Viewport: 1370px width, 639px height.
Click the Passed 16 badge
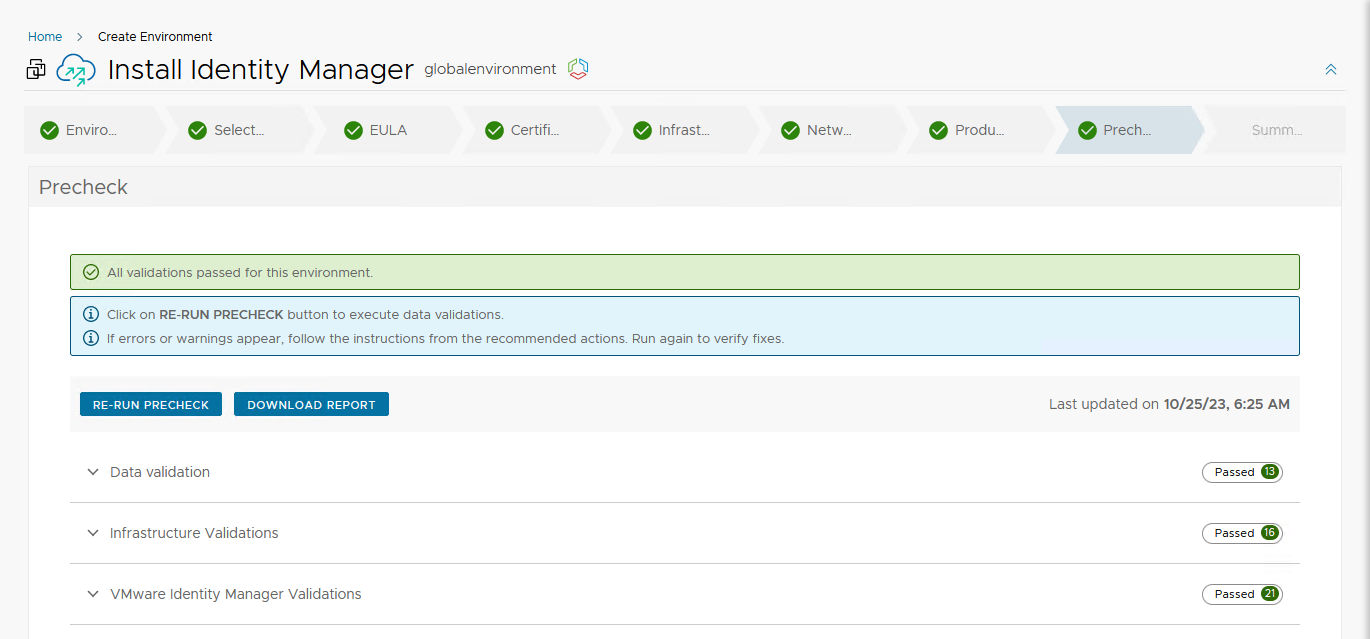pyautogui.click(x=1242, y=533)
